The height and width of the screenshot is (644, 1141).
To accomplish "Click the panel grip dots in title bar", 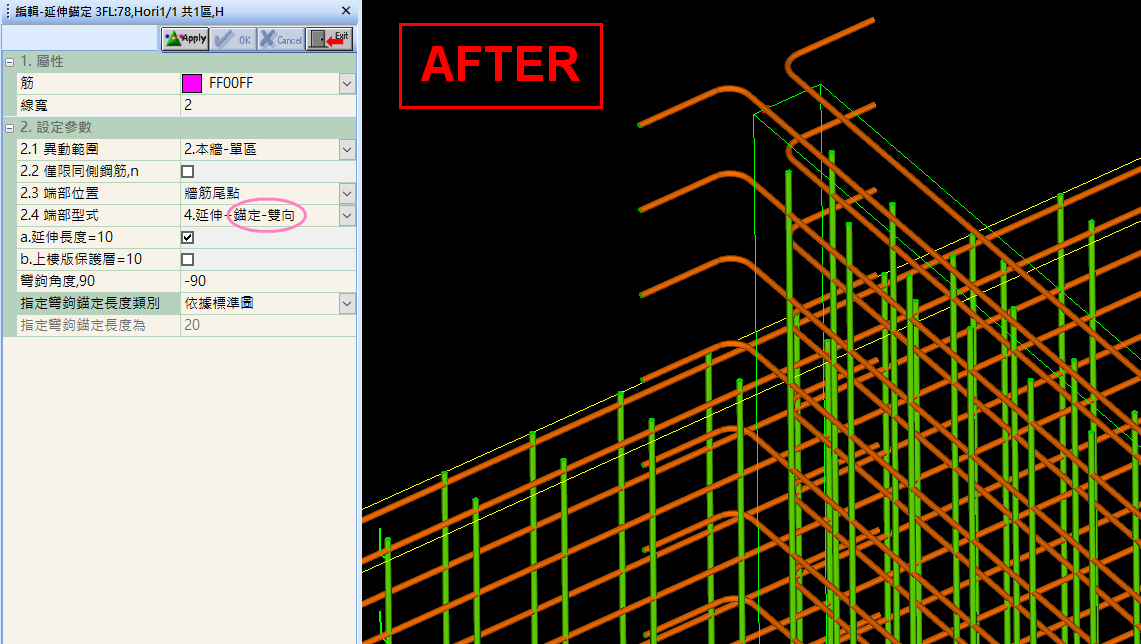I will [8, 12].
